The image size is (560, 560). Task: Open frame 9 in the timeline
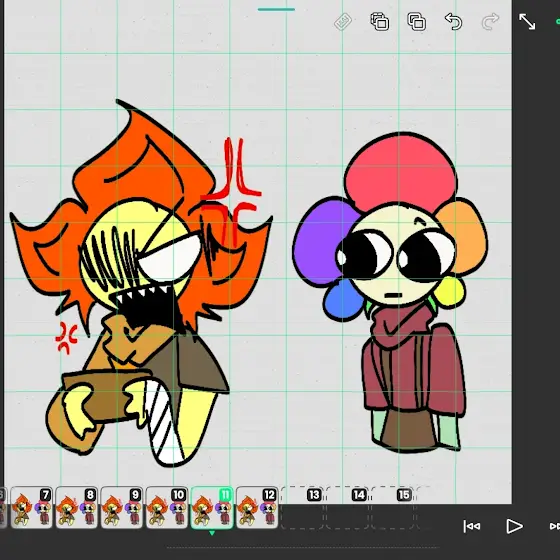tap(122, 508)
